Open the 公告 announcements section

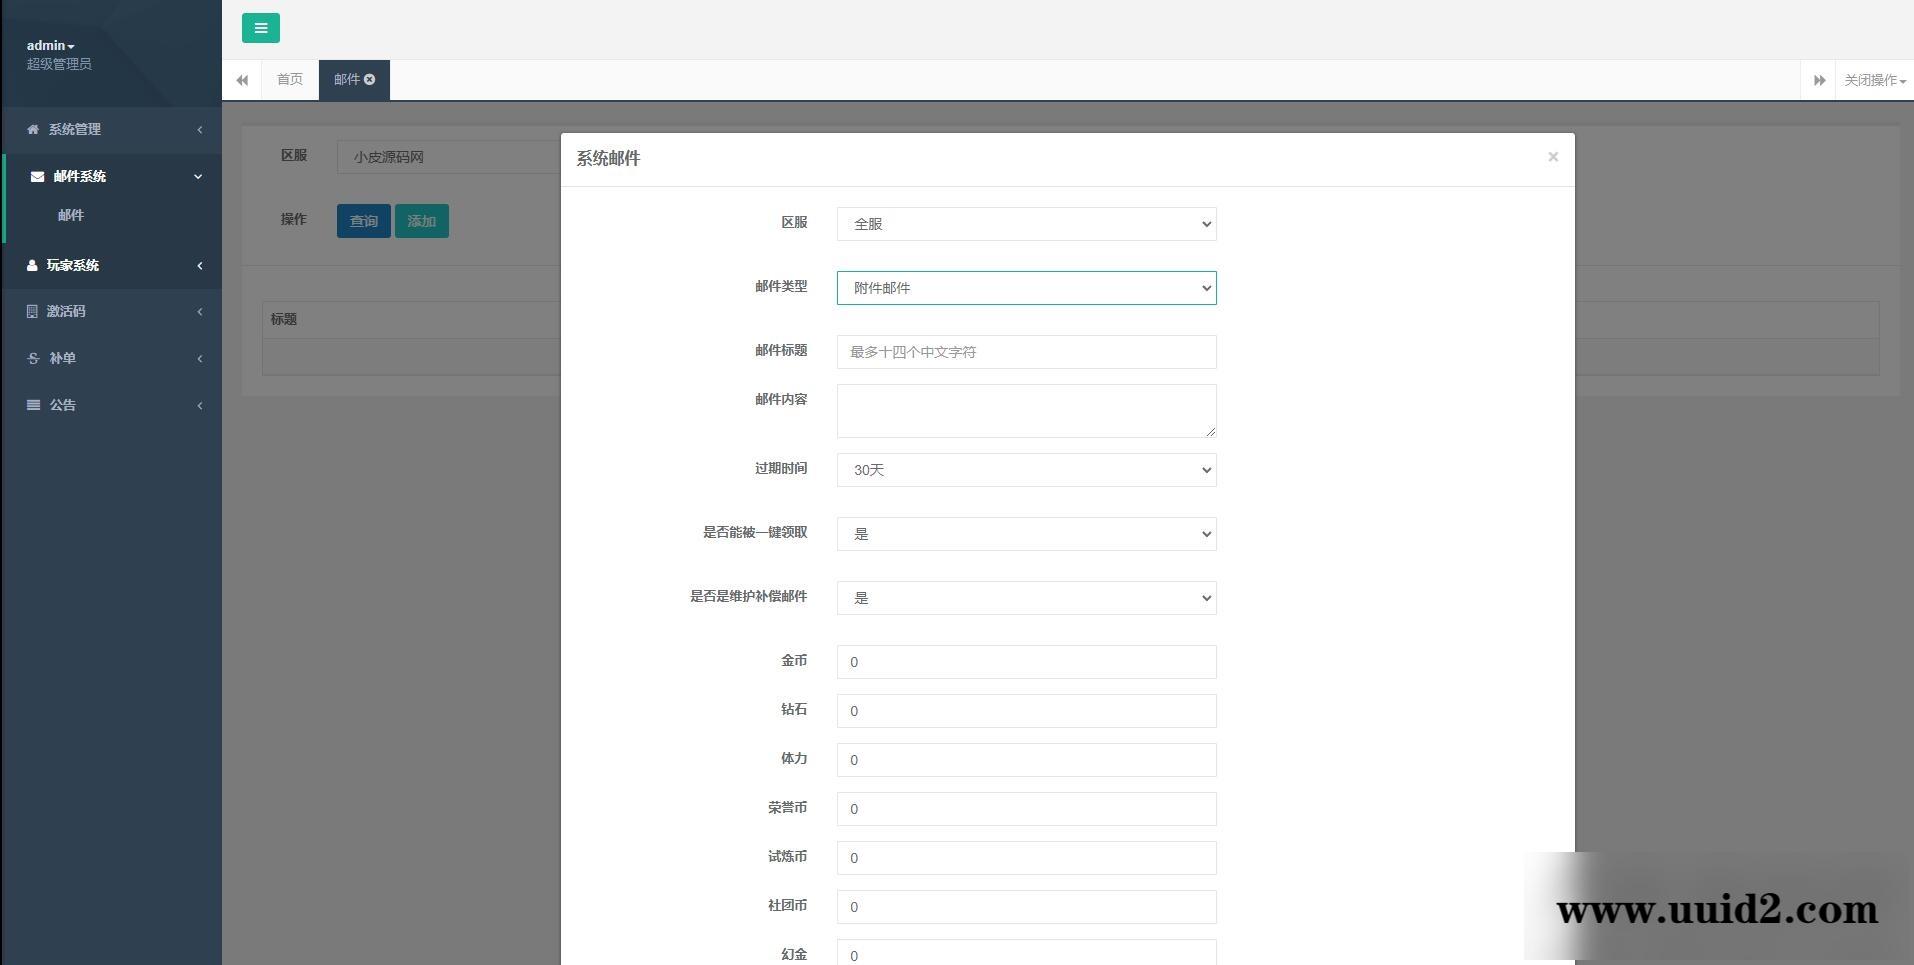(62, 404)
